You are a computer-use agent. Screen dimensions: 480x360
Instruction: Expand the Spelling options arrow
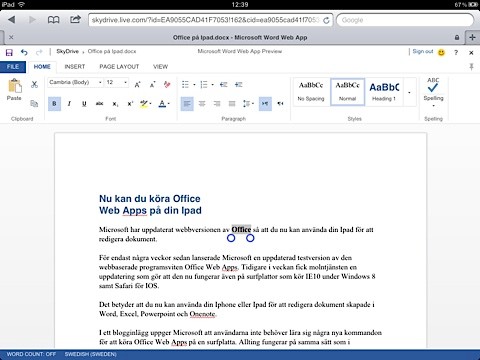433,106
